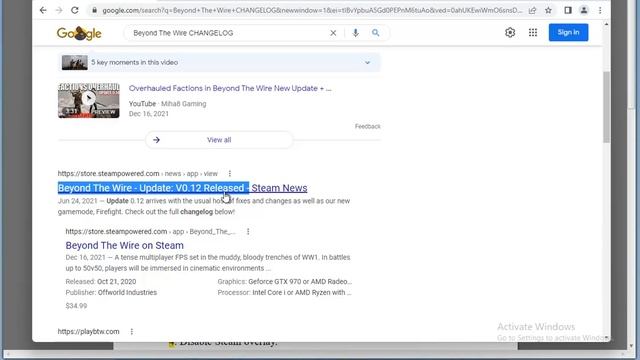Play the Overhauled Factions video thumbnail
This screenshot has height=360, width=640.
pyautogui.click(x=89, y=100)
